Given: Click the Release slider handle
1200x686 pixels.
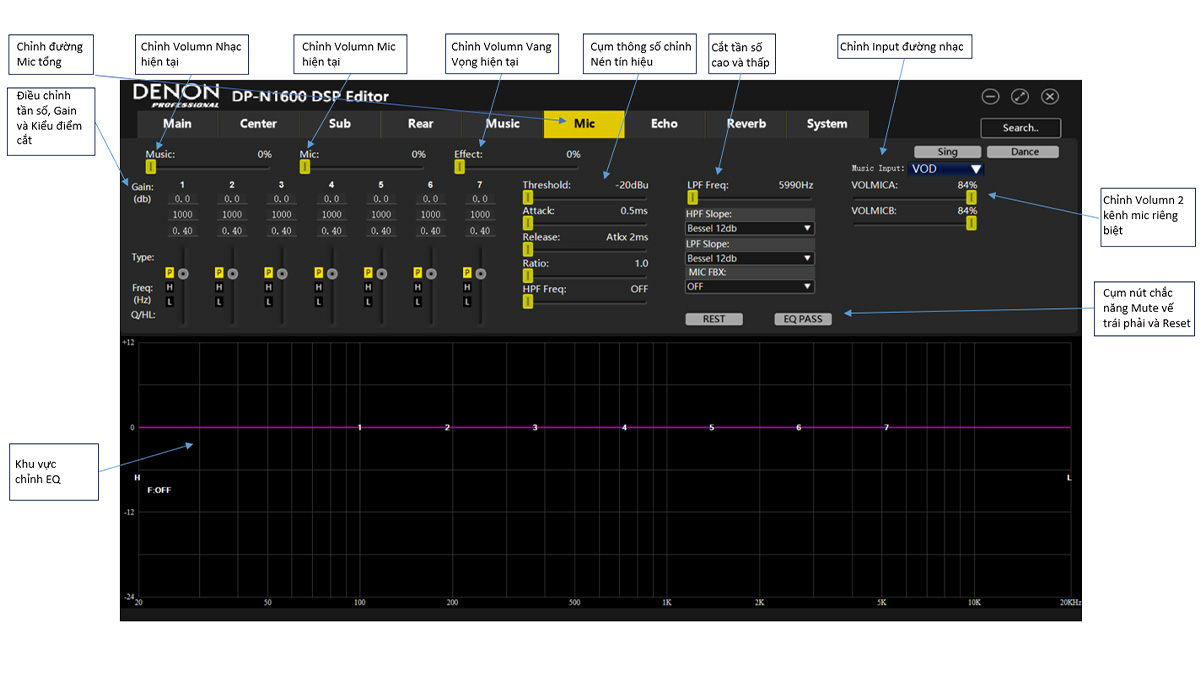Looking at the screenshot, I should [527, 249].
